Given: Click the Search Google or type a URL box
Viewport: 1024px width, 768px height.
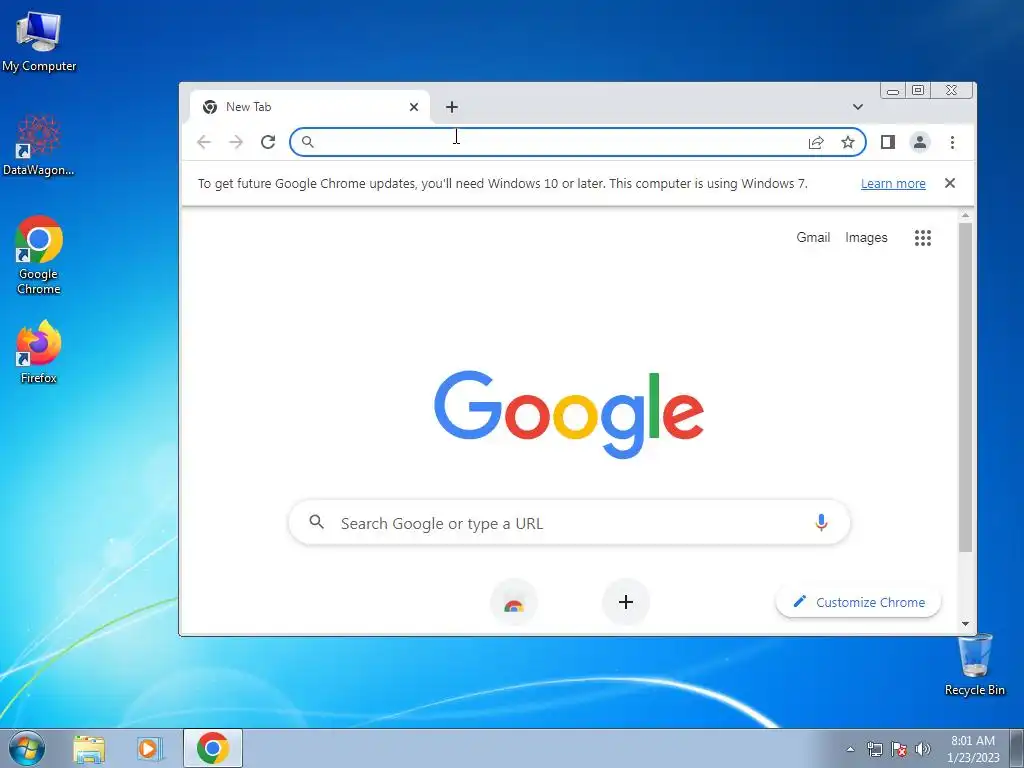Looking at the screenshot, I should click(x=569, y=522).
